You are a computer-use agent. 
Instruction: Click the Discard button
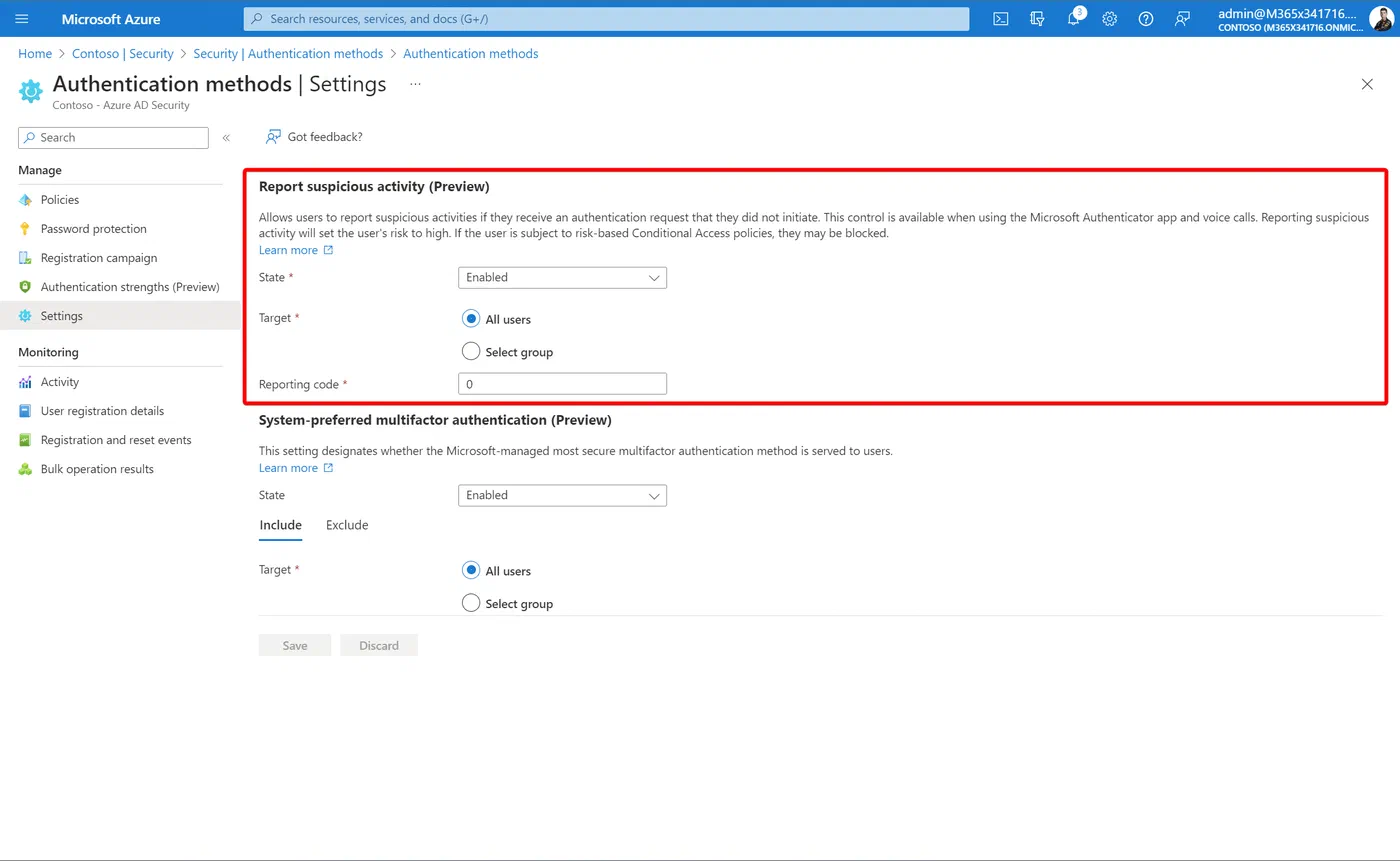pos(379,645)
